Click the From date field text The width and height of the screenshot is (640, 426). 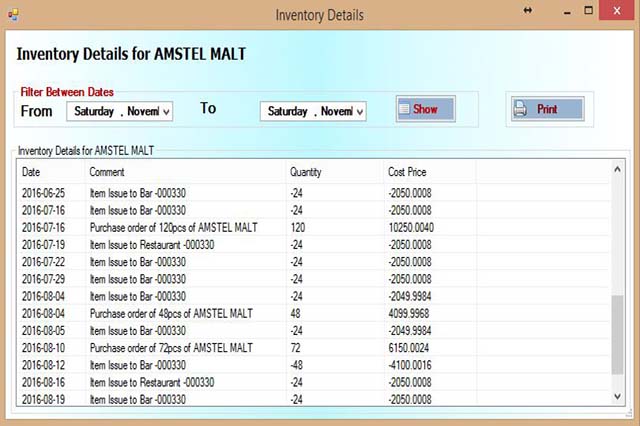116,111
